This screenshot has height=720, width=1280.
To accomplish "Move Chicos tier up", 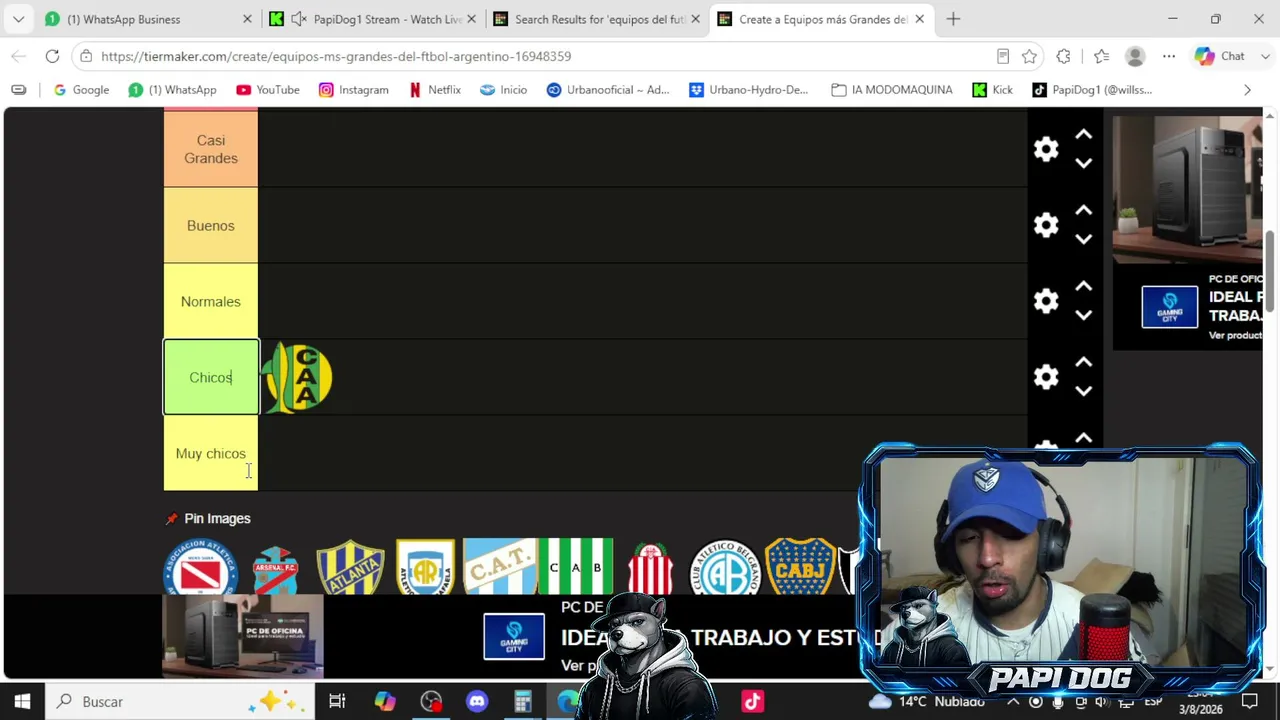I will 1083,363.
